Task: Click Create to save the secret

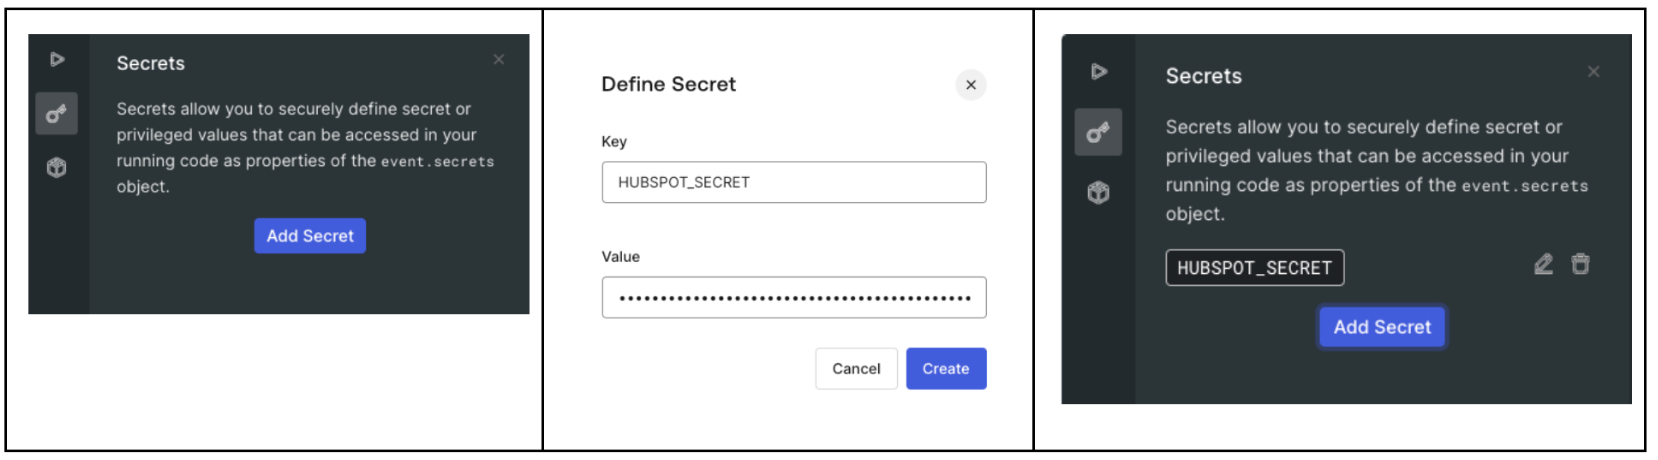Action: 946,369
